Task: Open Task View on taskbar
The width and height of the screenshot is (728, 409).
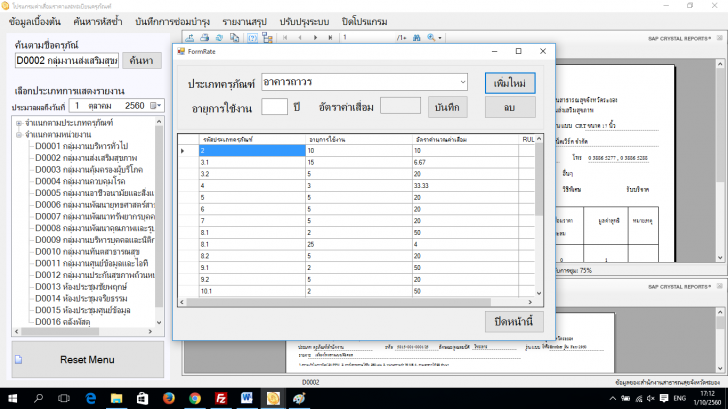Action: tap(64, 398)
